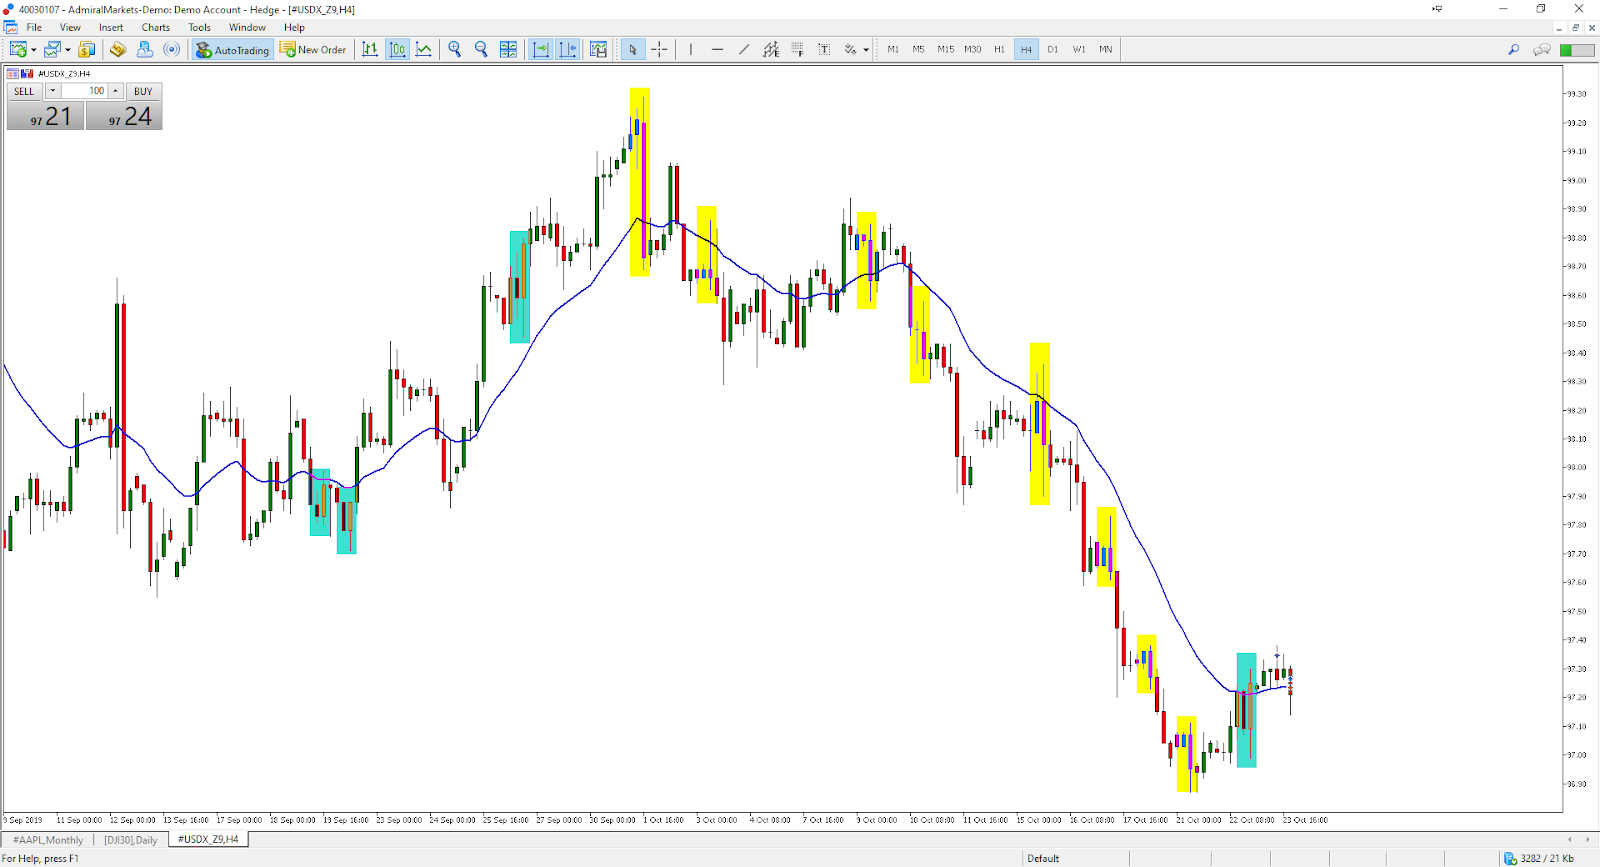1600x867 pixels.
Task: Increase volume with the up arrow
Action: (115, 91)
